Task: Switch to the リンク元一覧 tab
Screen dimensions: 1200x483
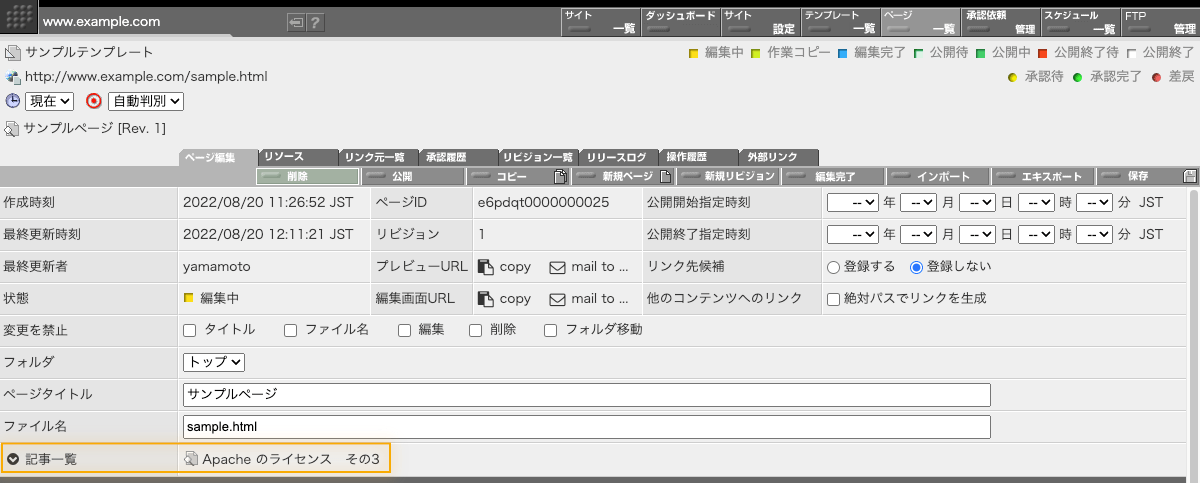Action: pyautogui.click(x=377, y=157)
